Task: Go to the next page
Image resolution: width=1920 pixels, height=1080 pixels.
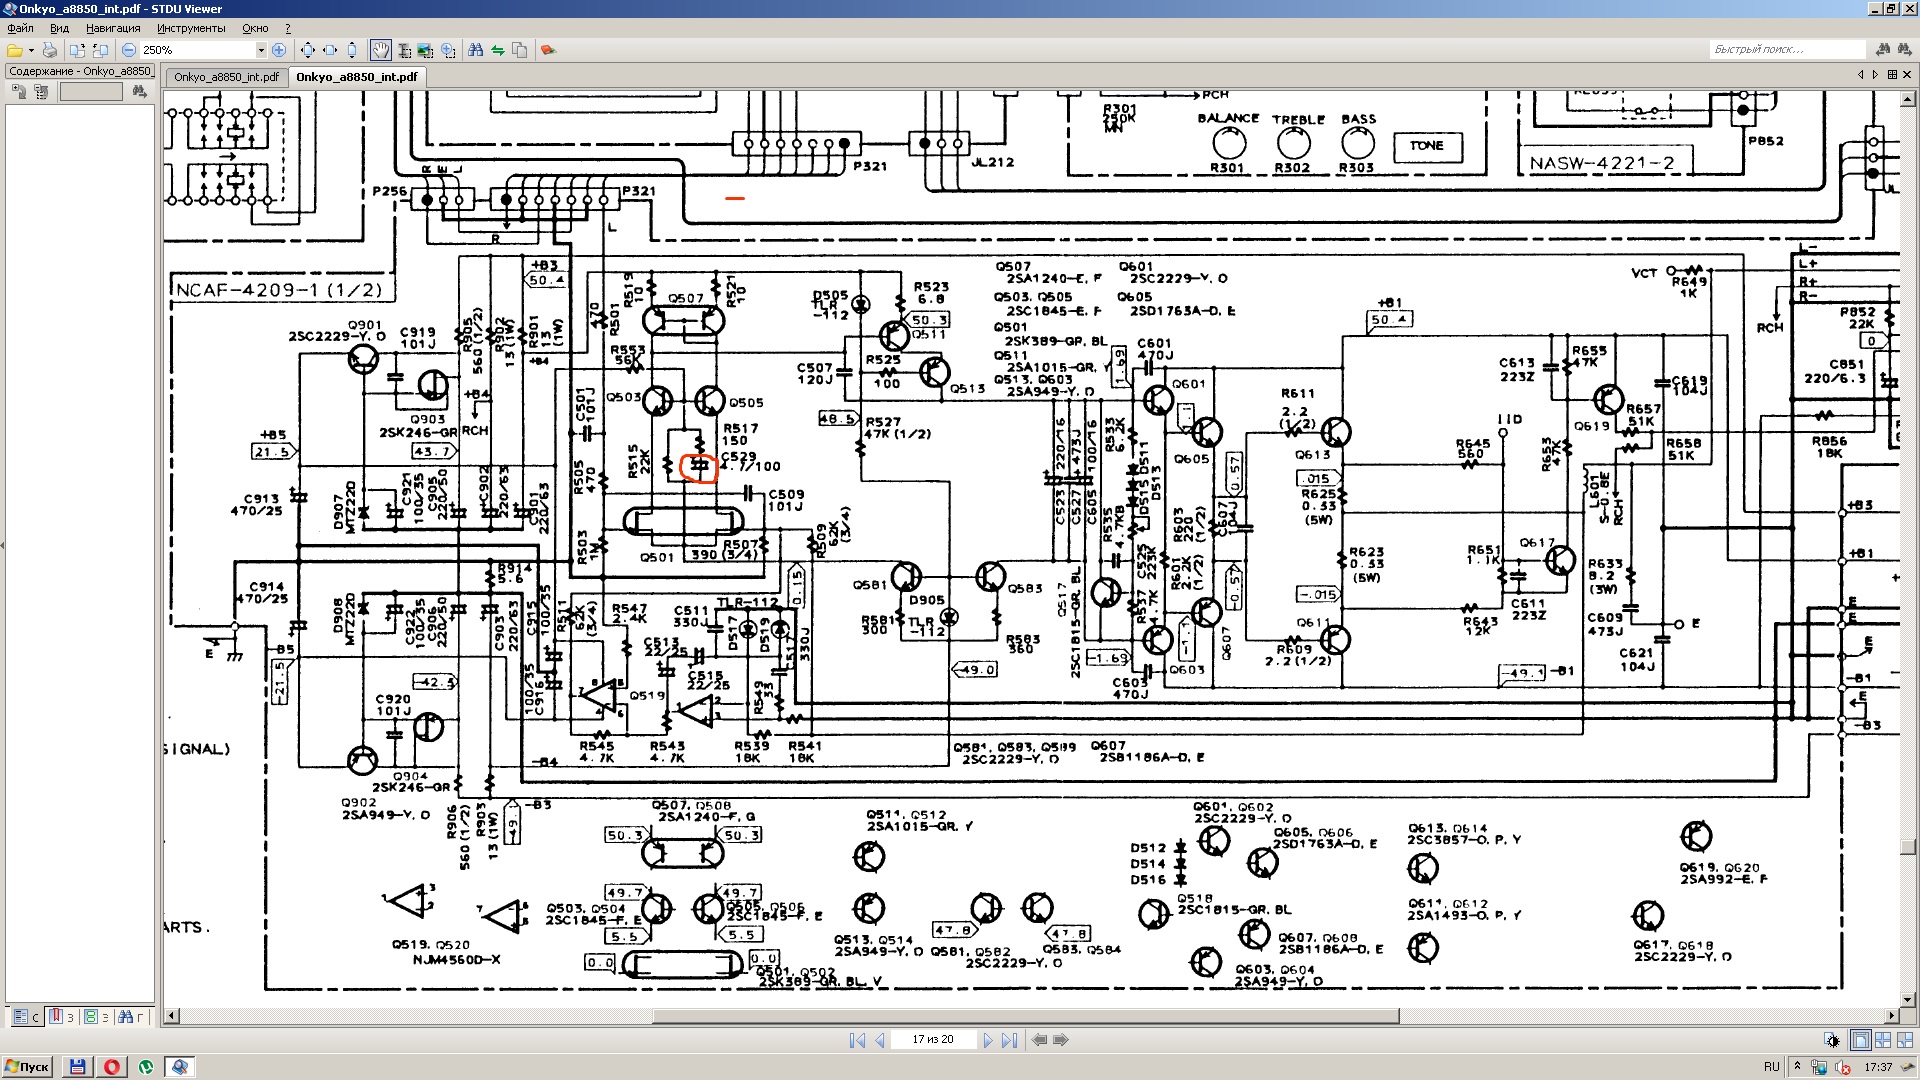Action: point(988,1040)
